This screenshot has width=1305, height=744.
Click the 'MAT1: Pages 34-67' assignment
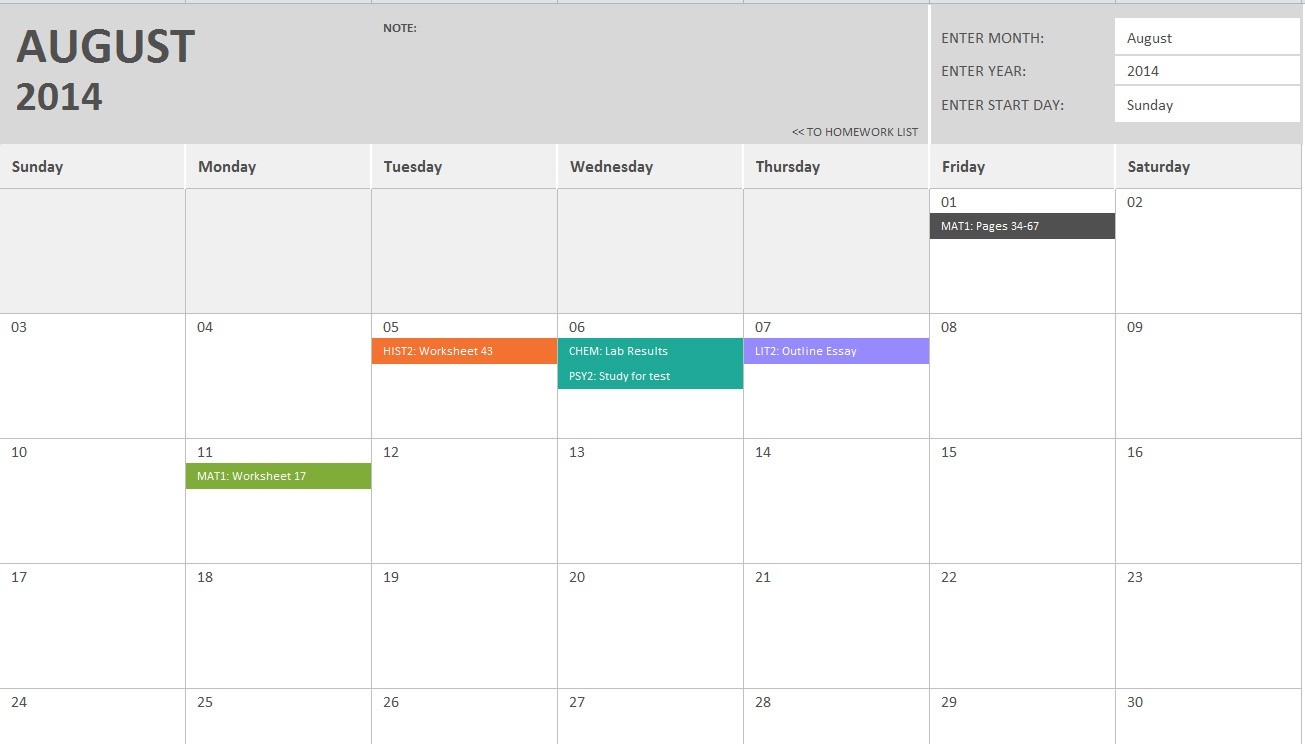[x=1022, y=226]
